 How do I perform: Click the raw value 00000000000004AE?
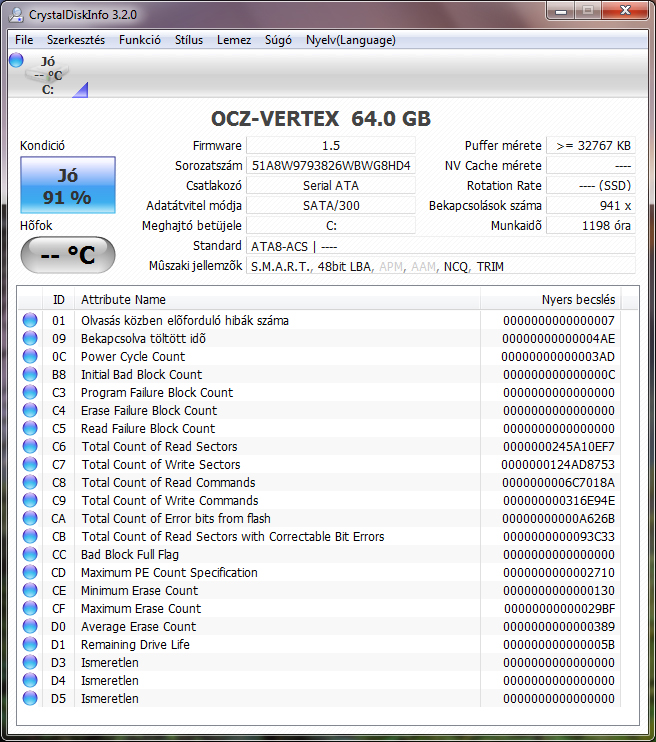(x=559, y=338)
